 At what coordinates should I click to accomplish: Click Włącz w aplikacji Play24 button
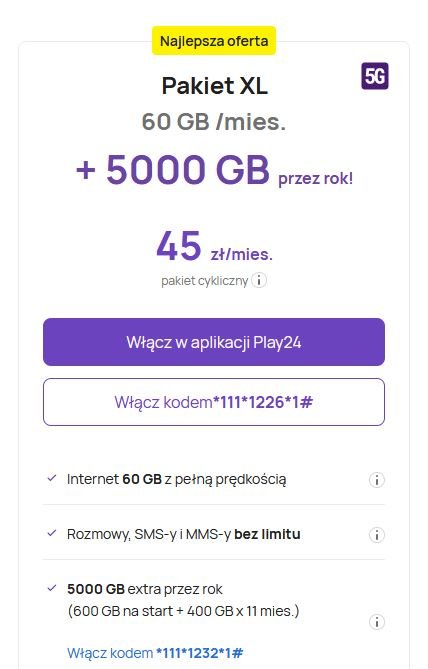[x=214, y=342]
